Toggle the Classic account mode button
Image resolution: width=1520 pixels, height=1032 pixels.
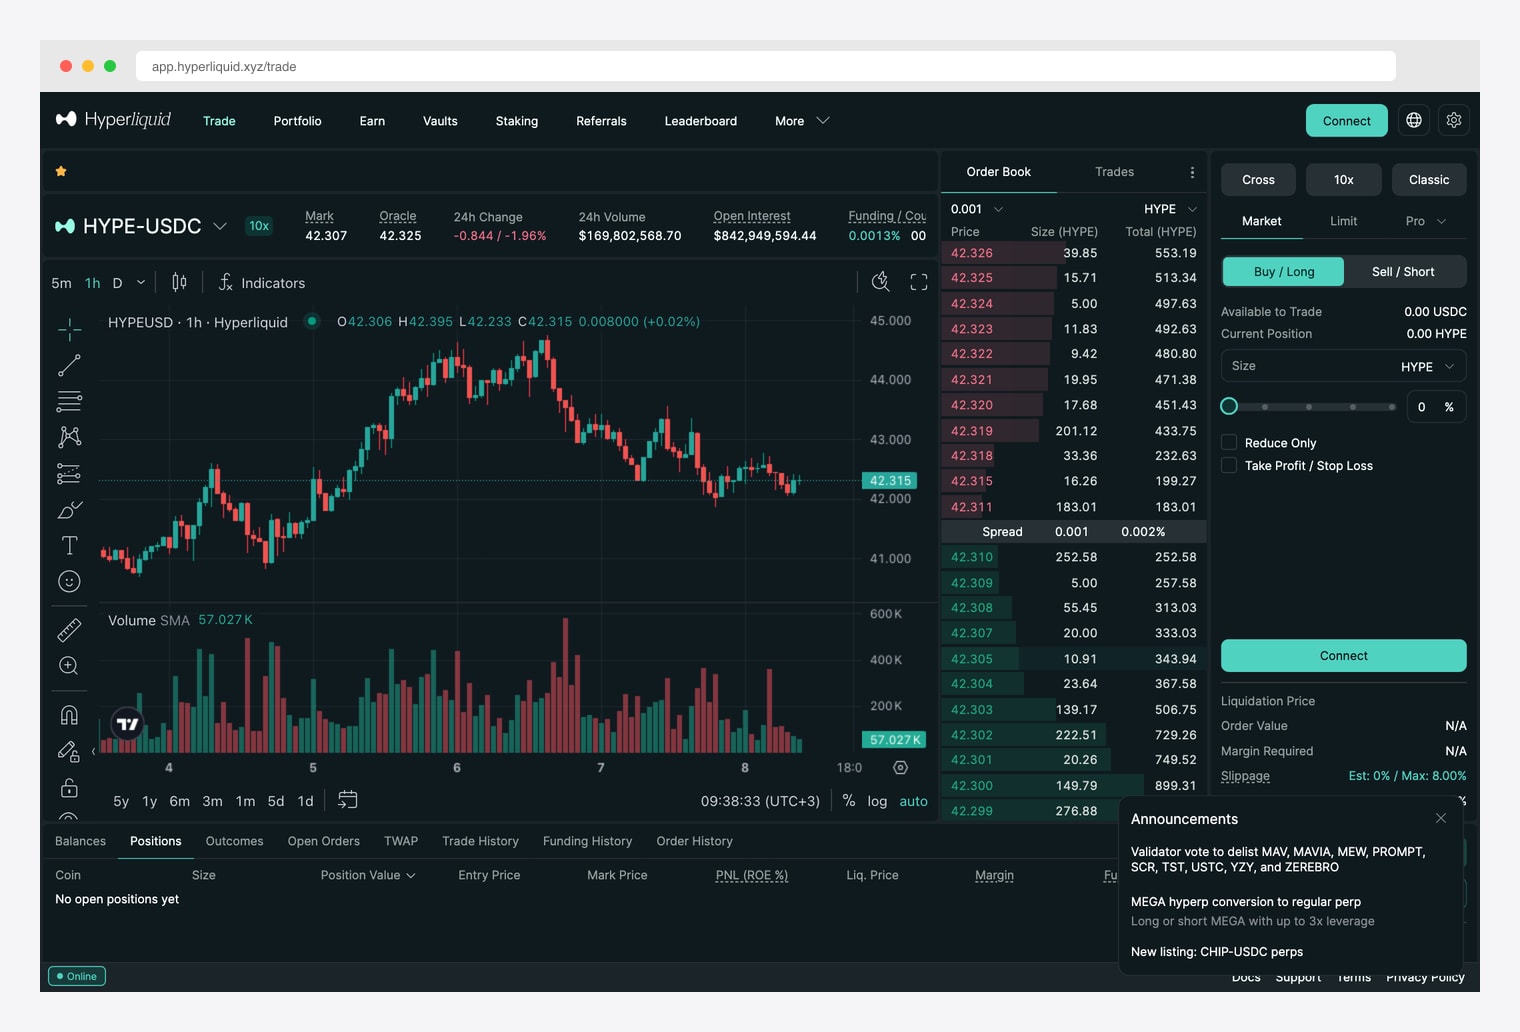(1429, 180)
